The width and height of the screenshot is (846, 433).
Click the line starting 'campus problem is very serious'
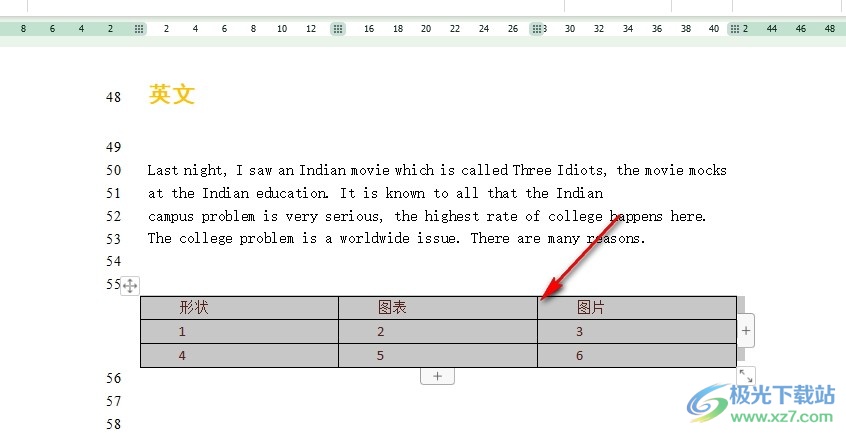427,216
